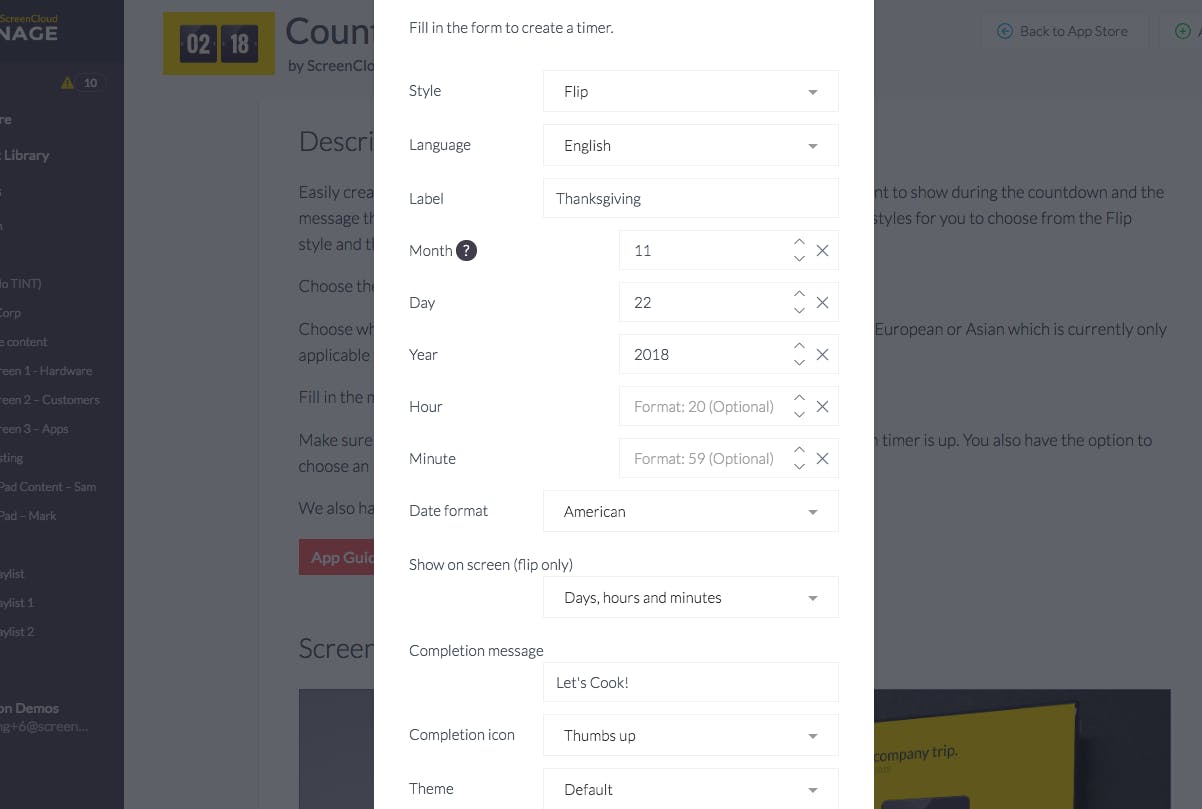Clear the Hour field with X icon

(822, 407)
